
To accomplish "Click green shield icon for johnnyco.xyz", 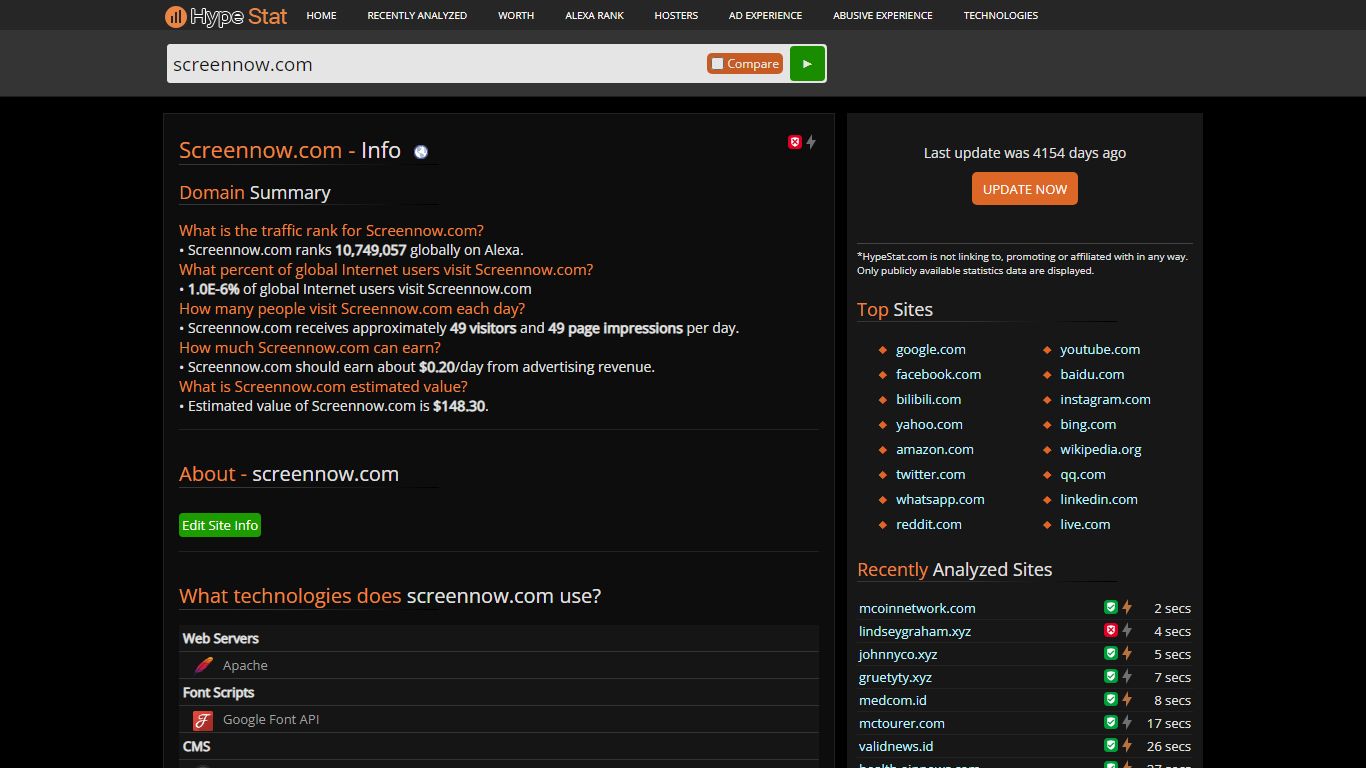I will (1110, 653).
